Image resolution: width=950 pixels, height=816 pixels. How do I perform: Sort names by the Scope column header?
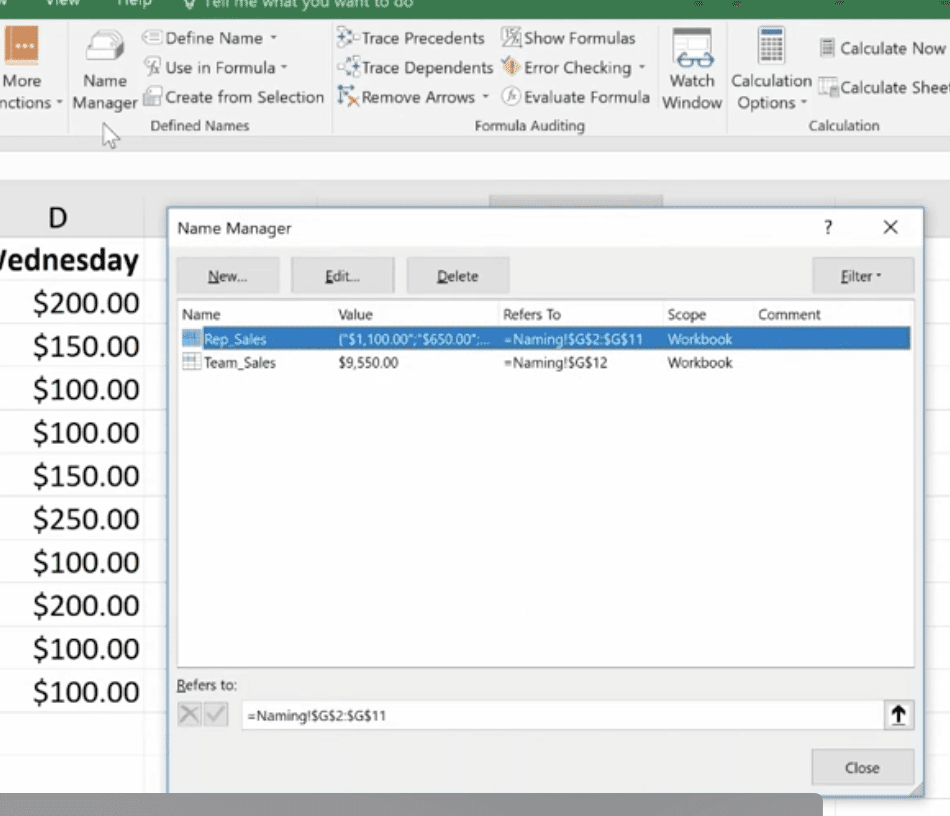[687, 314]
